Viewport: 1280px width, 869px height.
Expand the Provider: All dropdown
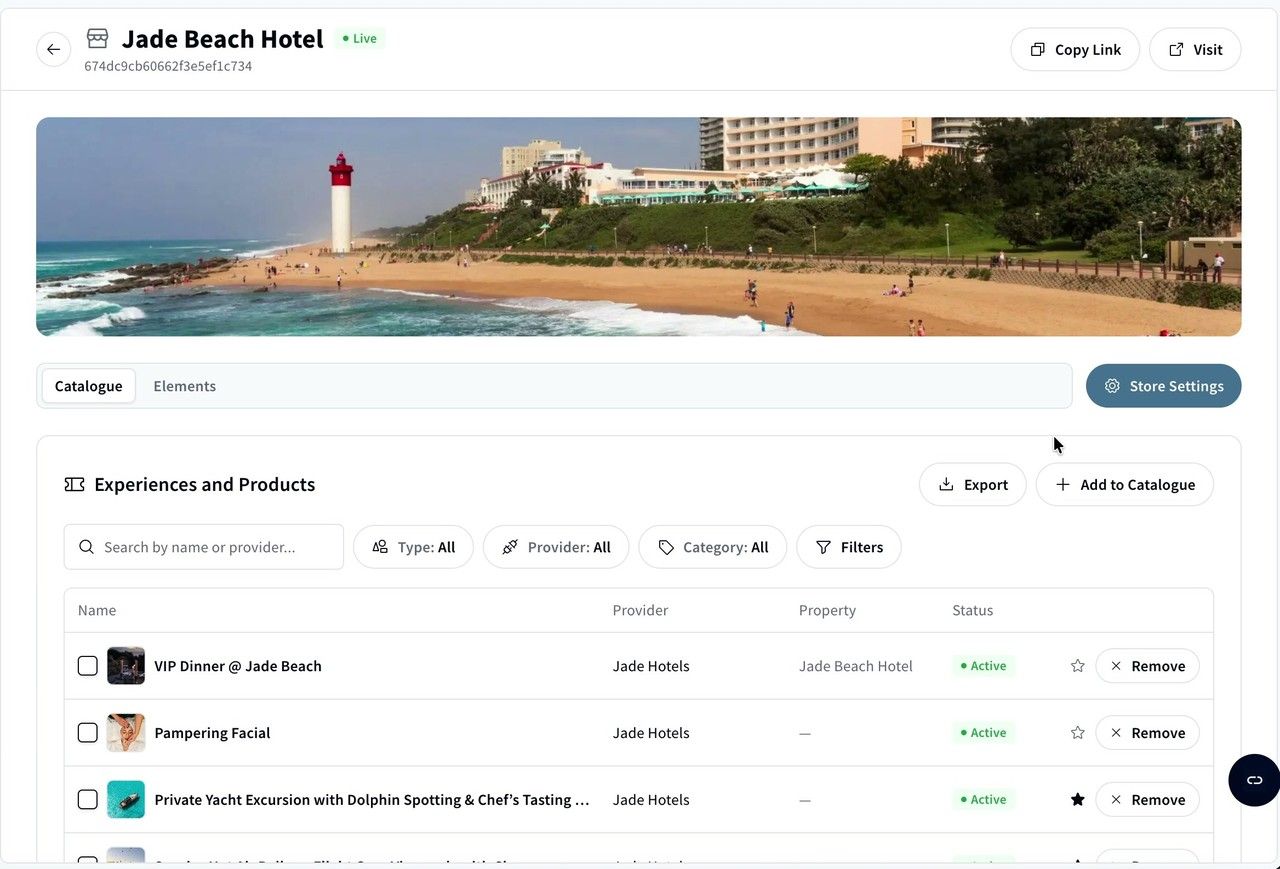tap(556, 547)
